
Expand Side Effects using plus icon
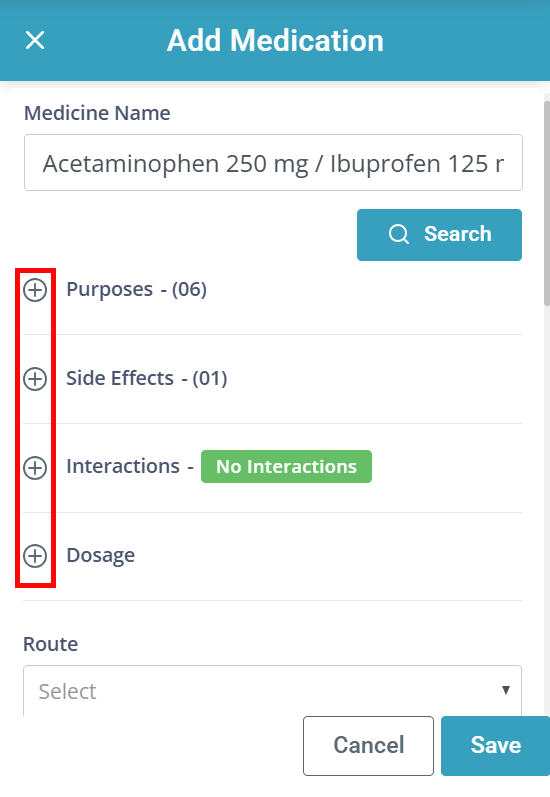(35, 379)
